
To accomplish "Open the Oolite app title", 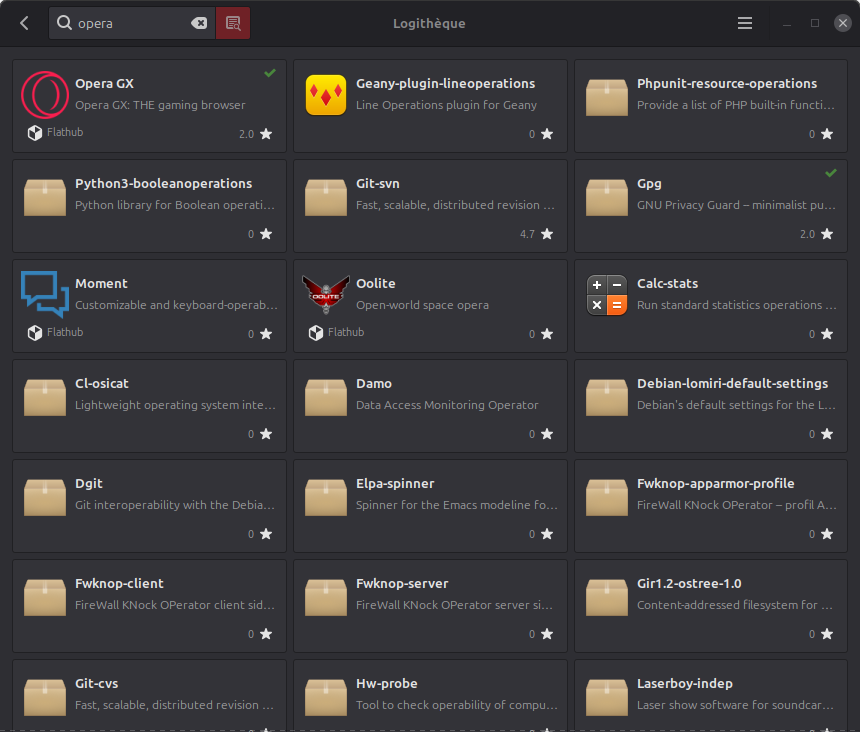I will tap(376, 283).
